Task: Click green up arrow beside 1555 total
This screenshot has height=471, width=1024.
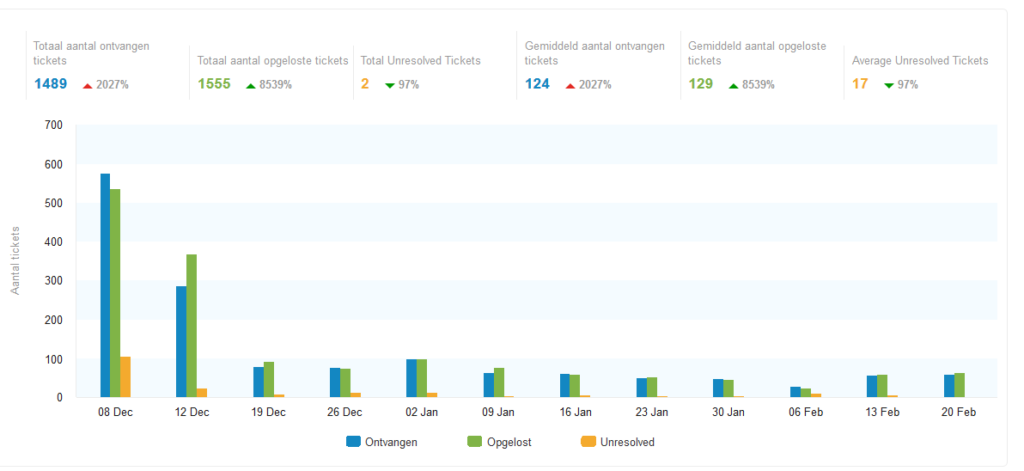Action: [x=251, y=86]
